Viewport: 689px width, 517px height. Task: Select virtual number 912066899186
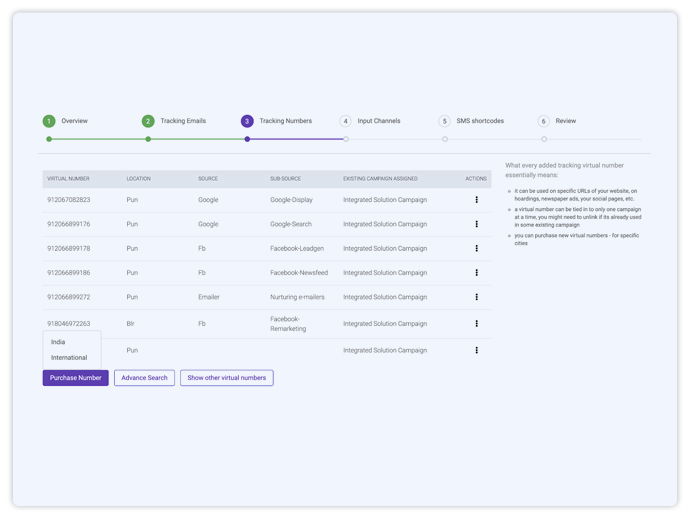point(69,273)
